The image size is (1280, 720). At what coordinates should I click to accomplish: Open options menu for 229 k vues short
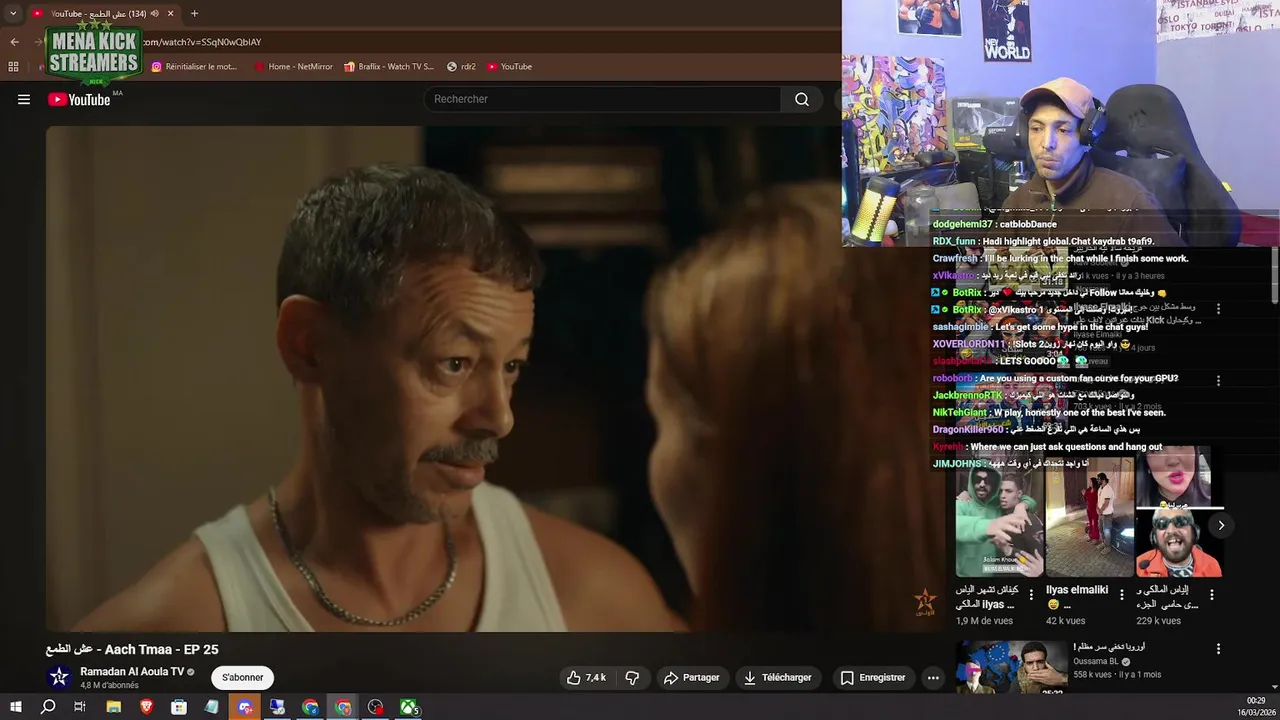1212,594
